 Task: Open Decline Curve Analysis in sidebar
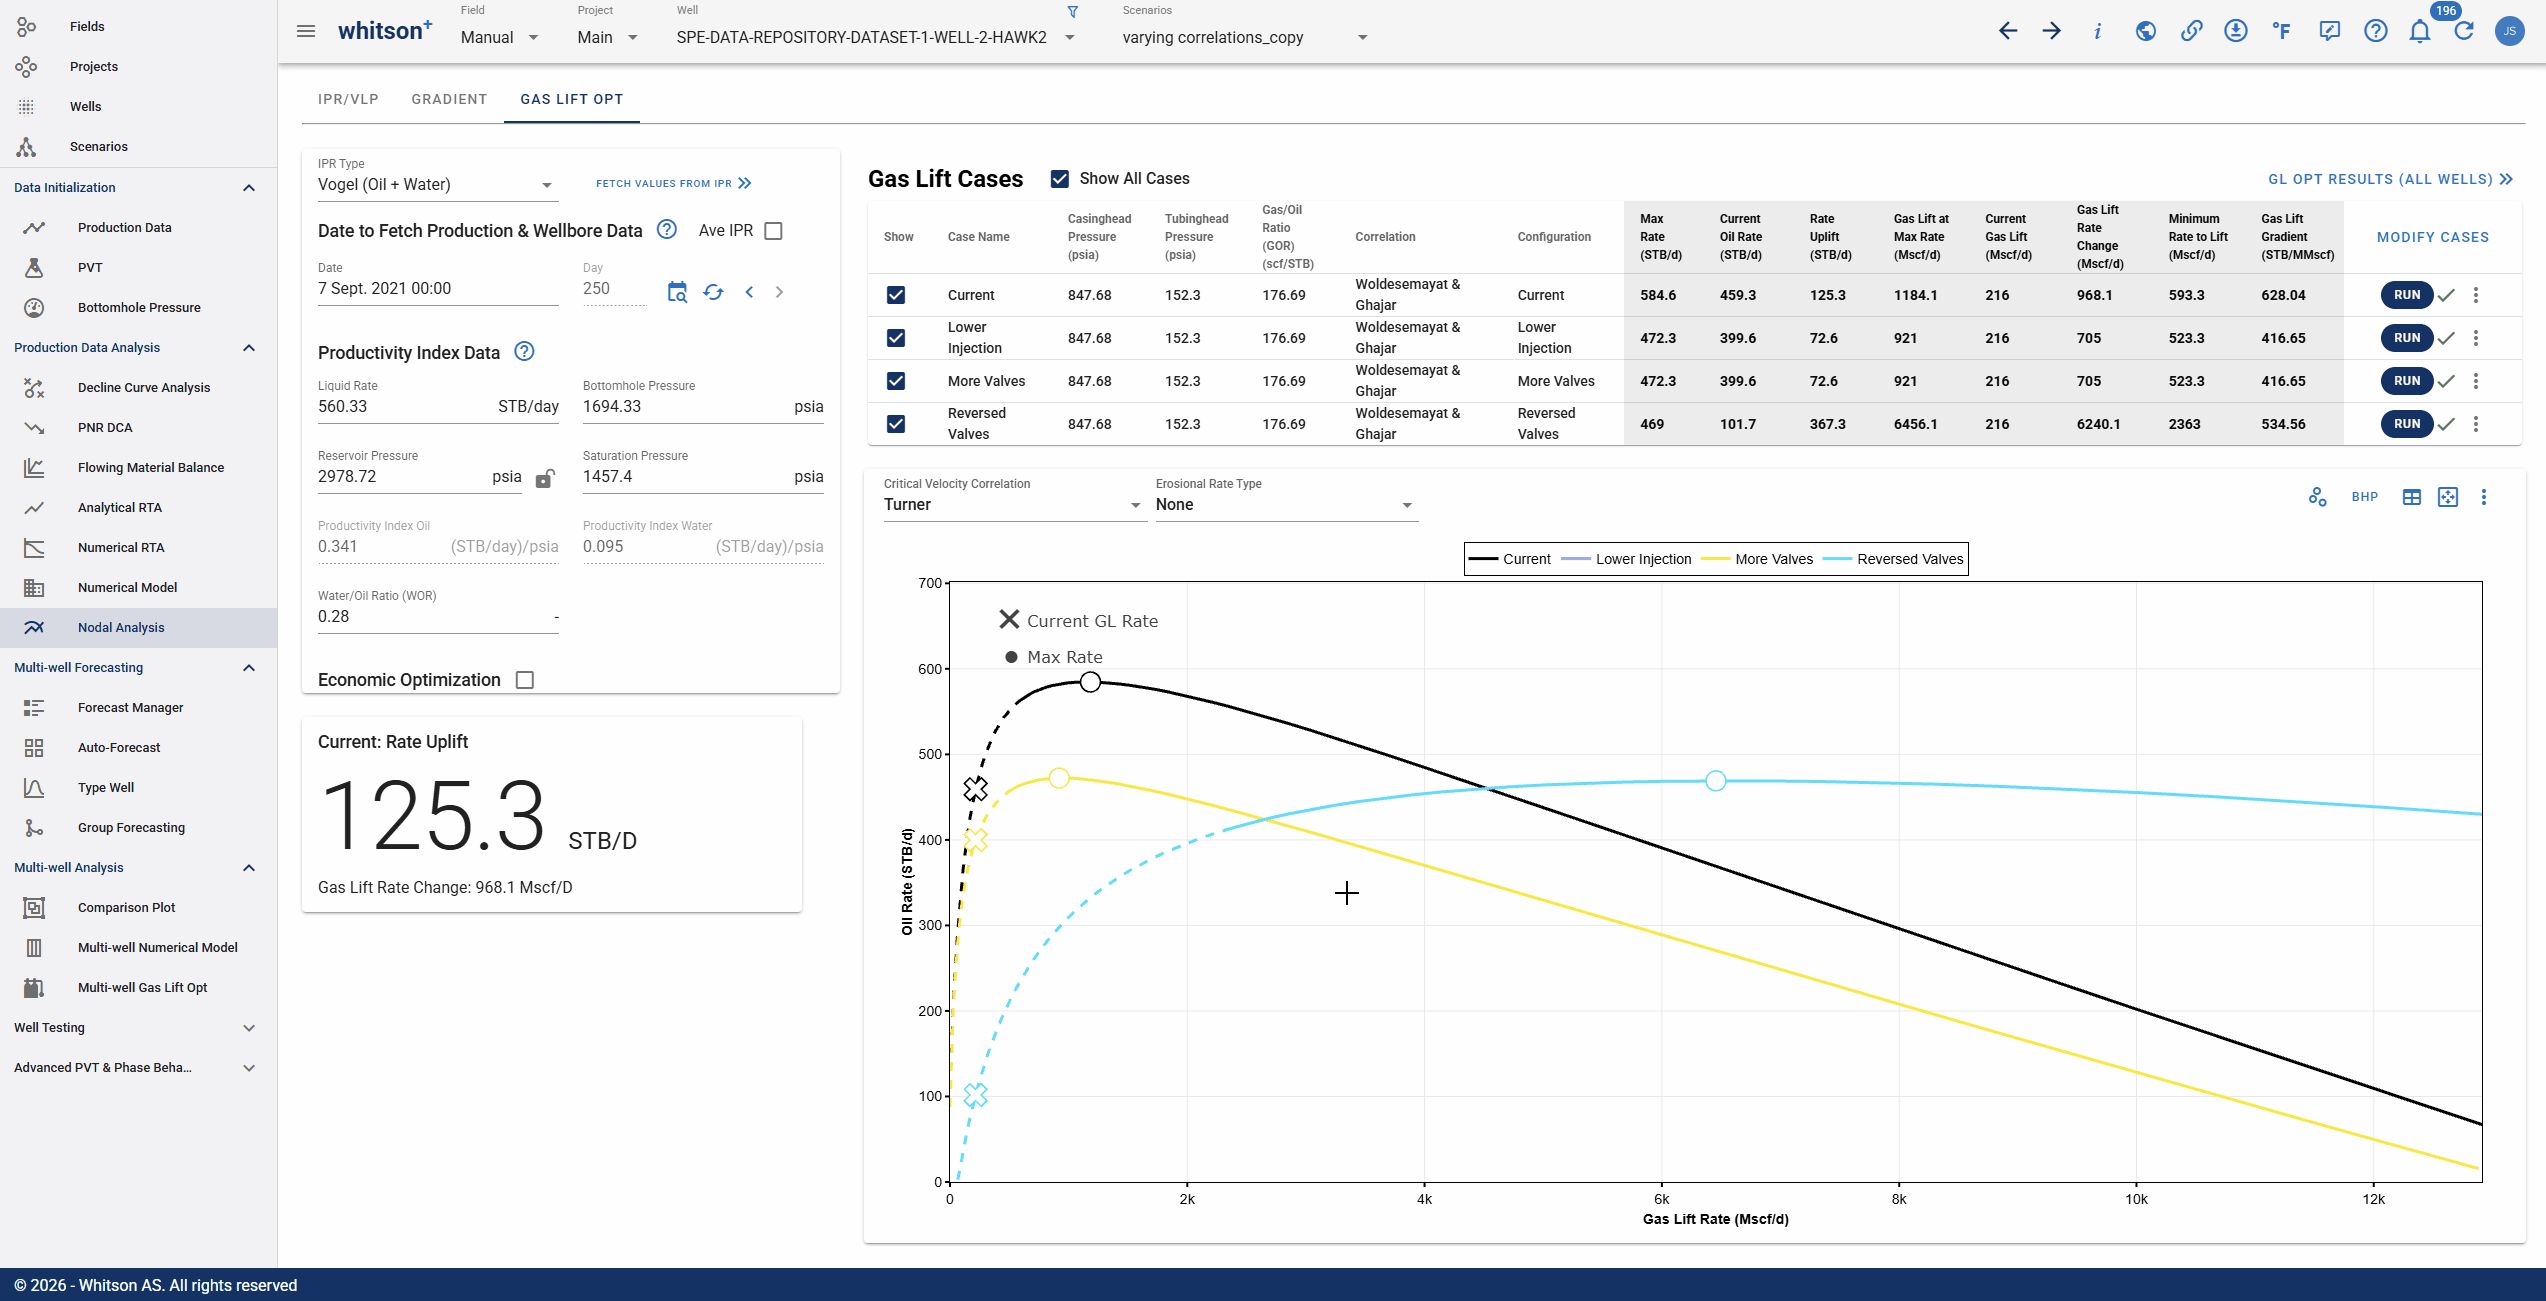click(x=138, y=388)
